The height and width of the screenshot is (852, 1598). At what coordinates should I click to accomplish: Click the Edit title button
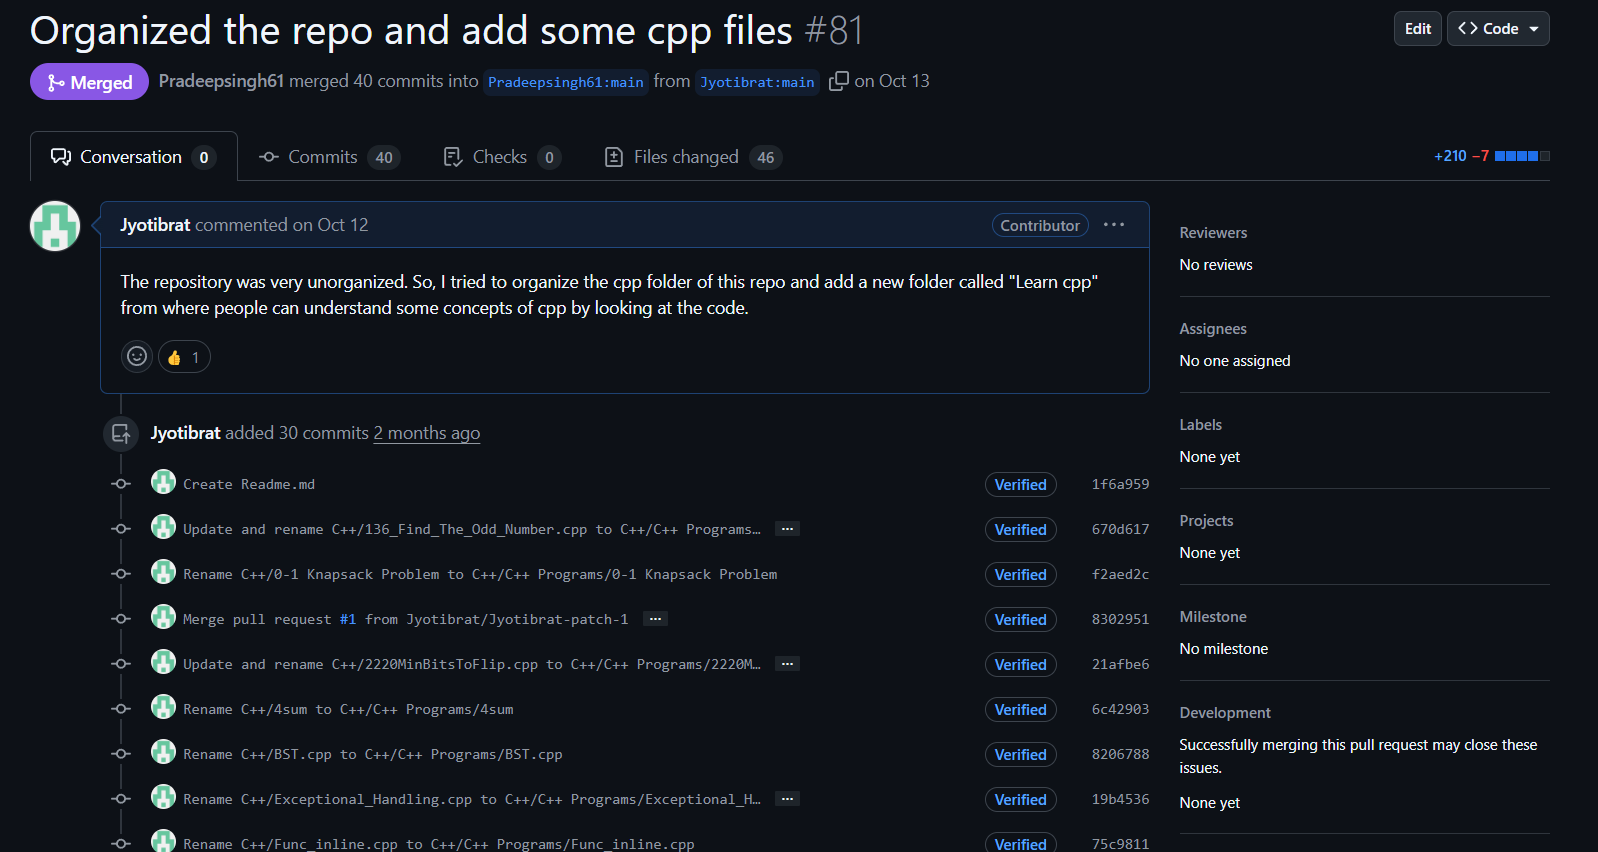click(1417, 29)
